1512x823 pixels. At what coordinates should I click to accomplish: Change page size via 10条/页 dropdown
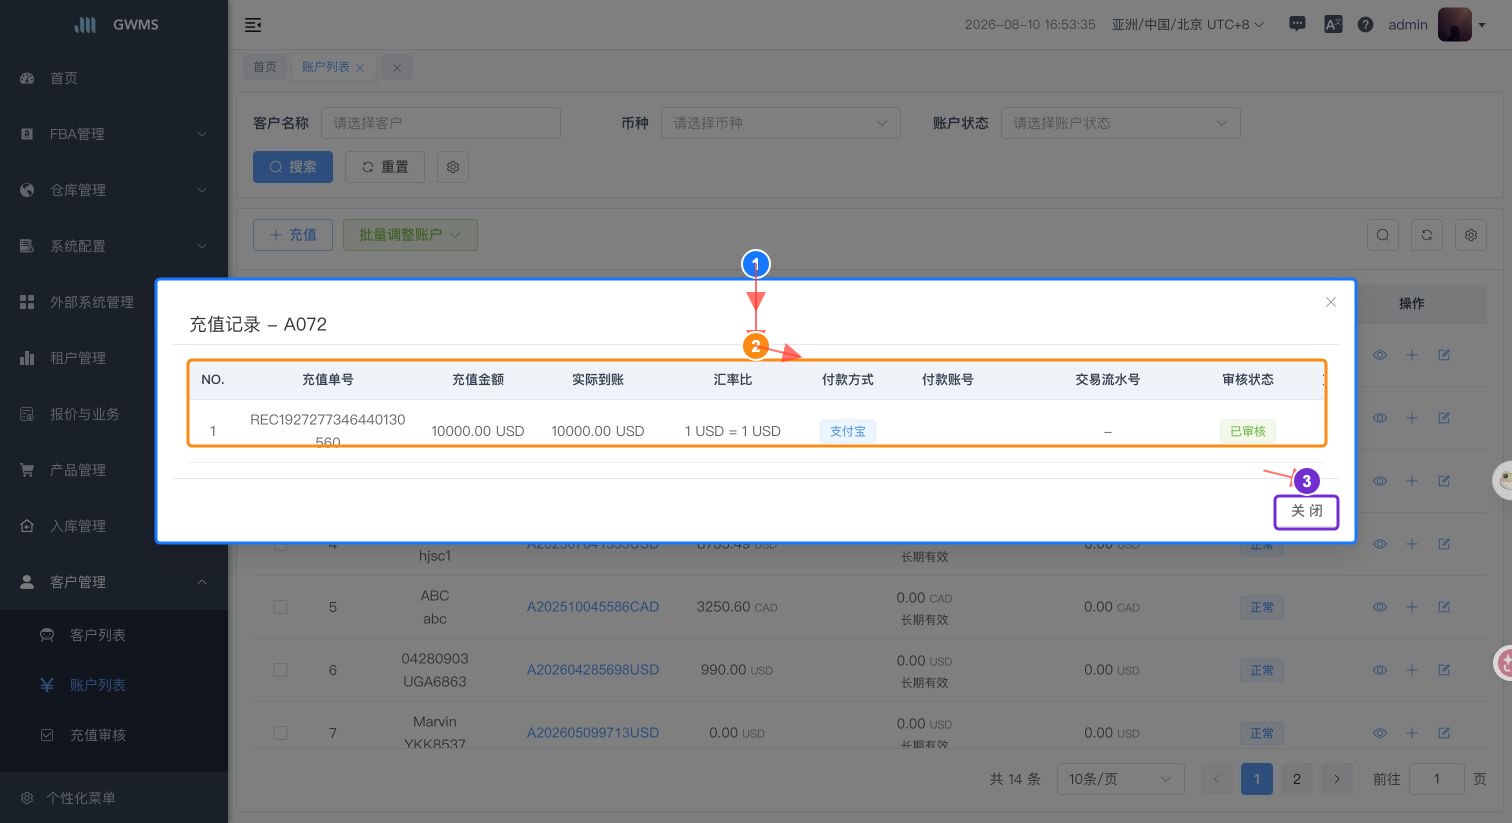click(x=1121, y=779)
